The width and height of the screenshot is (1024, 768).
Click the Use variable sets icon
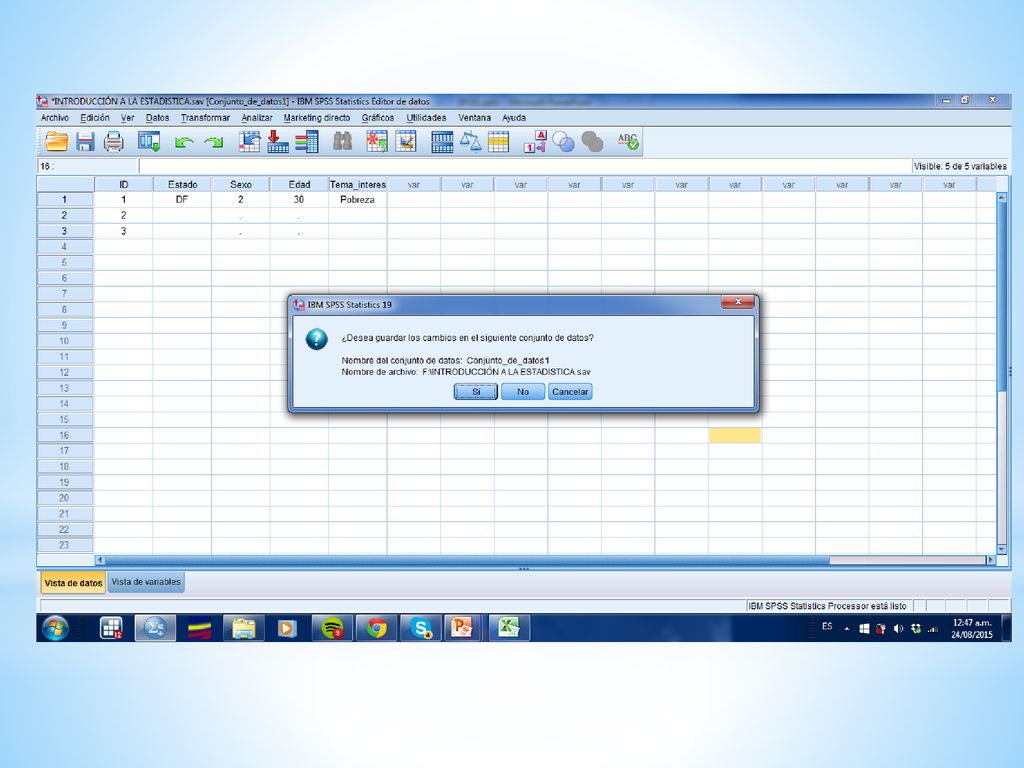(563, 141)
